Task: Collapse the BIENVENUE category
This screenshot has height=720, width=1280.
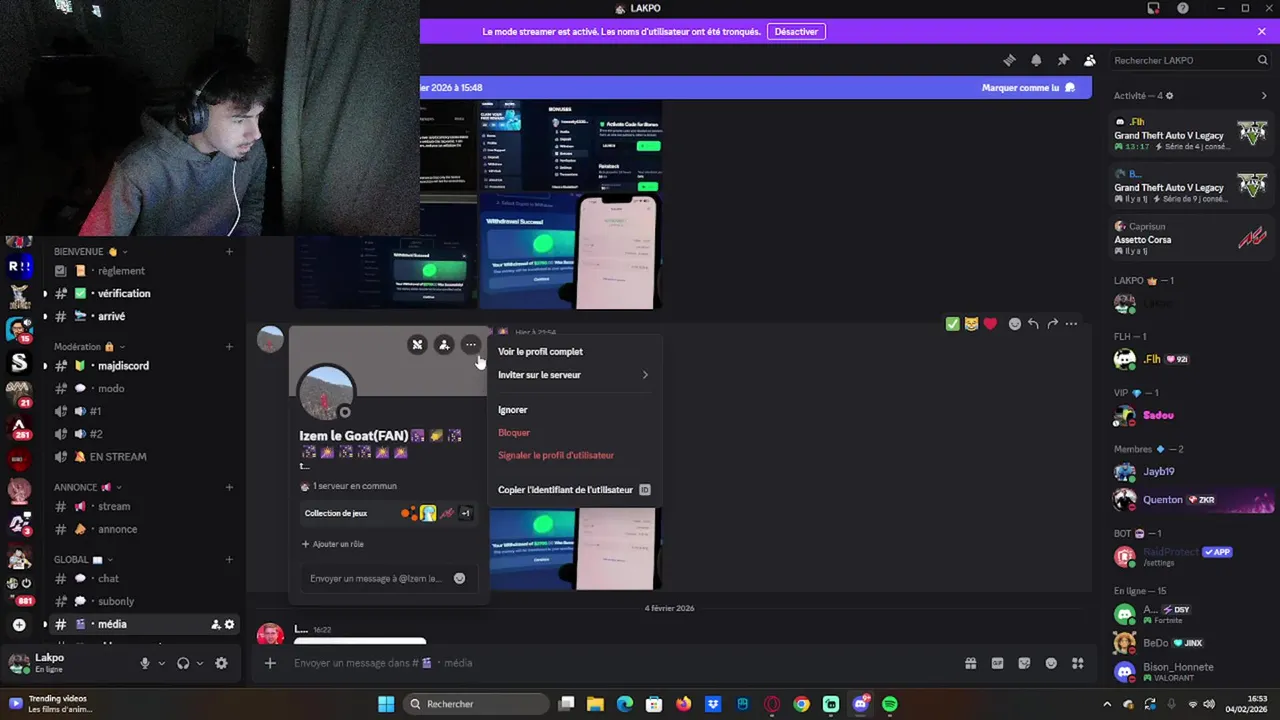Action: (x=90, y=251)
